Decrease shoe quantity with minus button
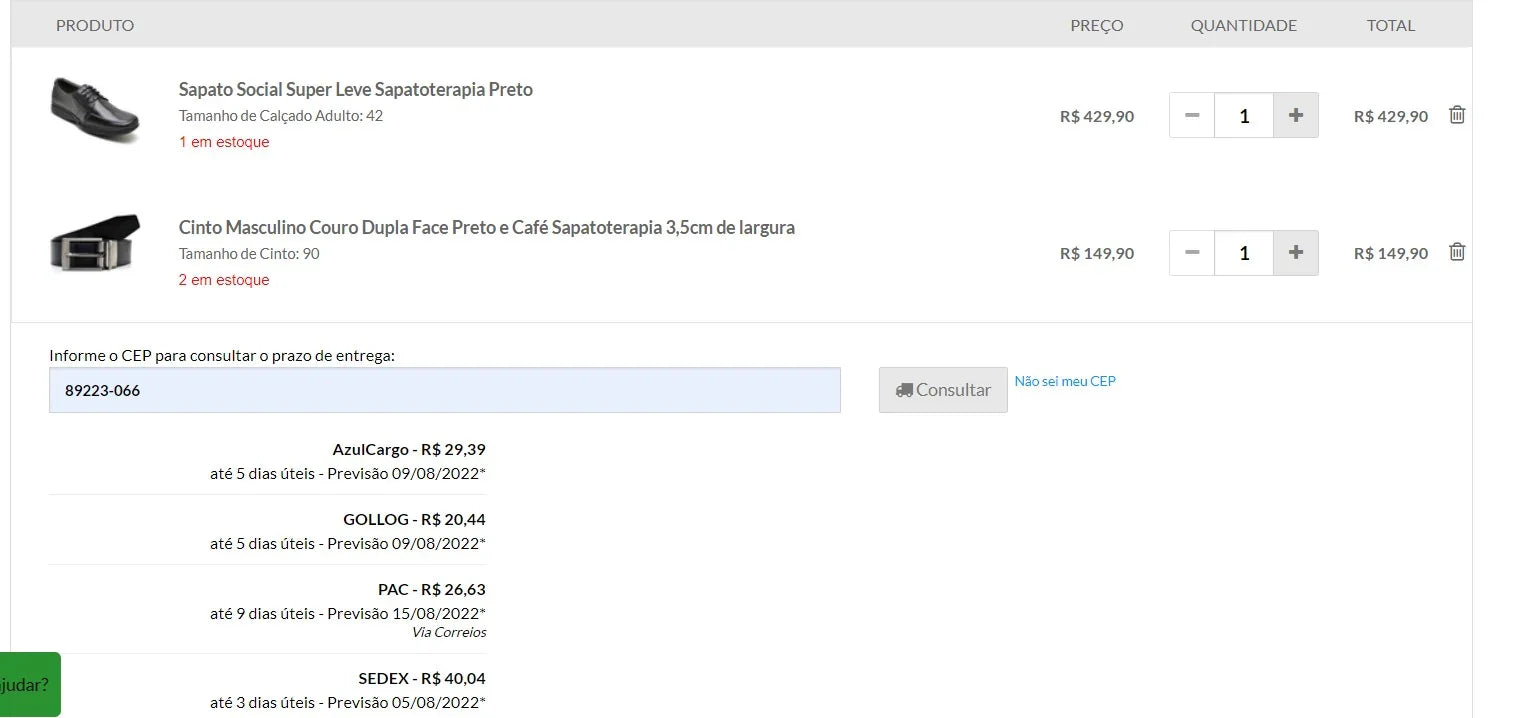This screenshot has width=1538, height=718. pos(1192,115)
